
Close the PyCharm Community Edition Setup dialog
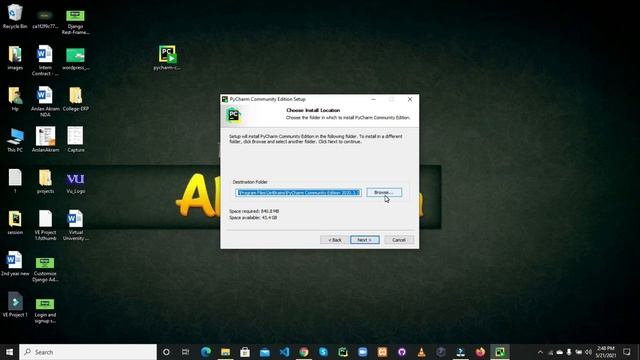click(410, 99)
